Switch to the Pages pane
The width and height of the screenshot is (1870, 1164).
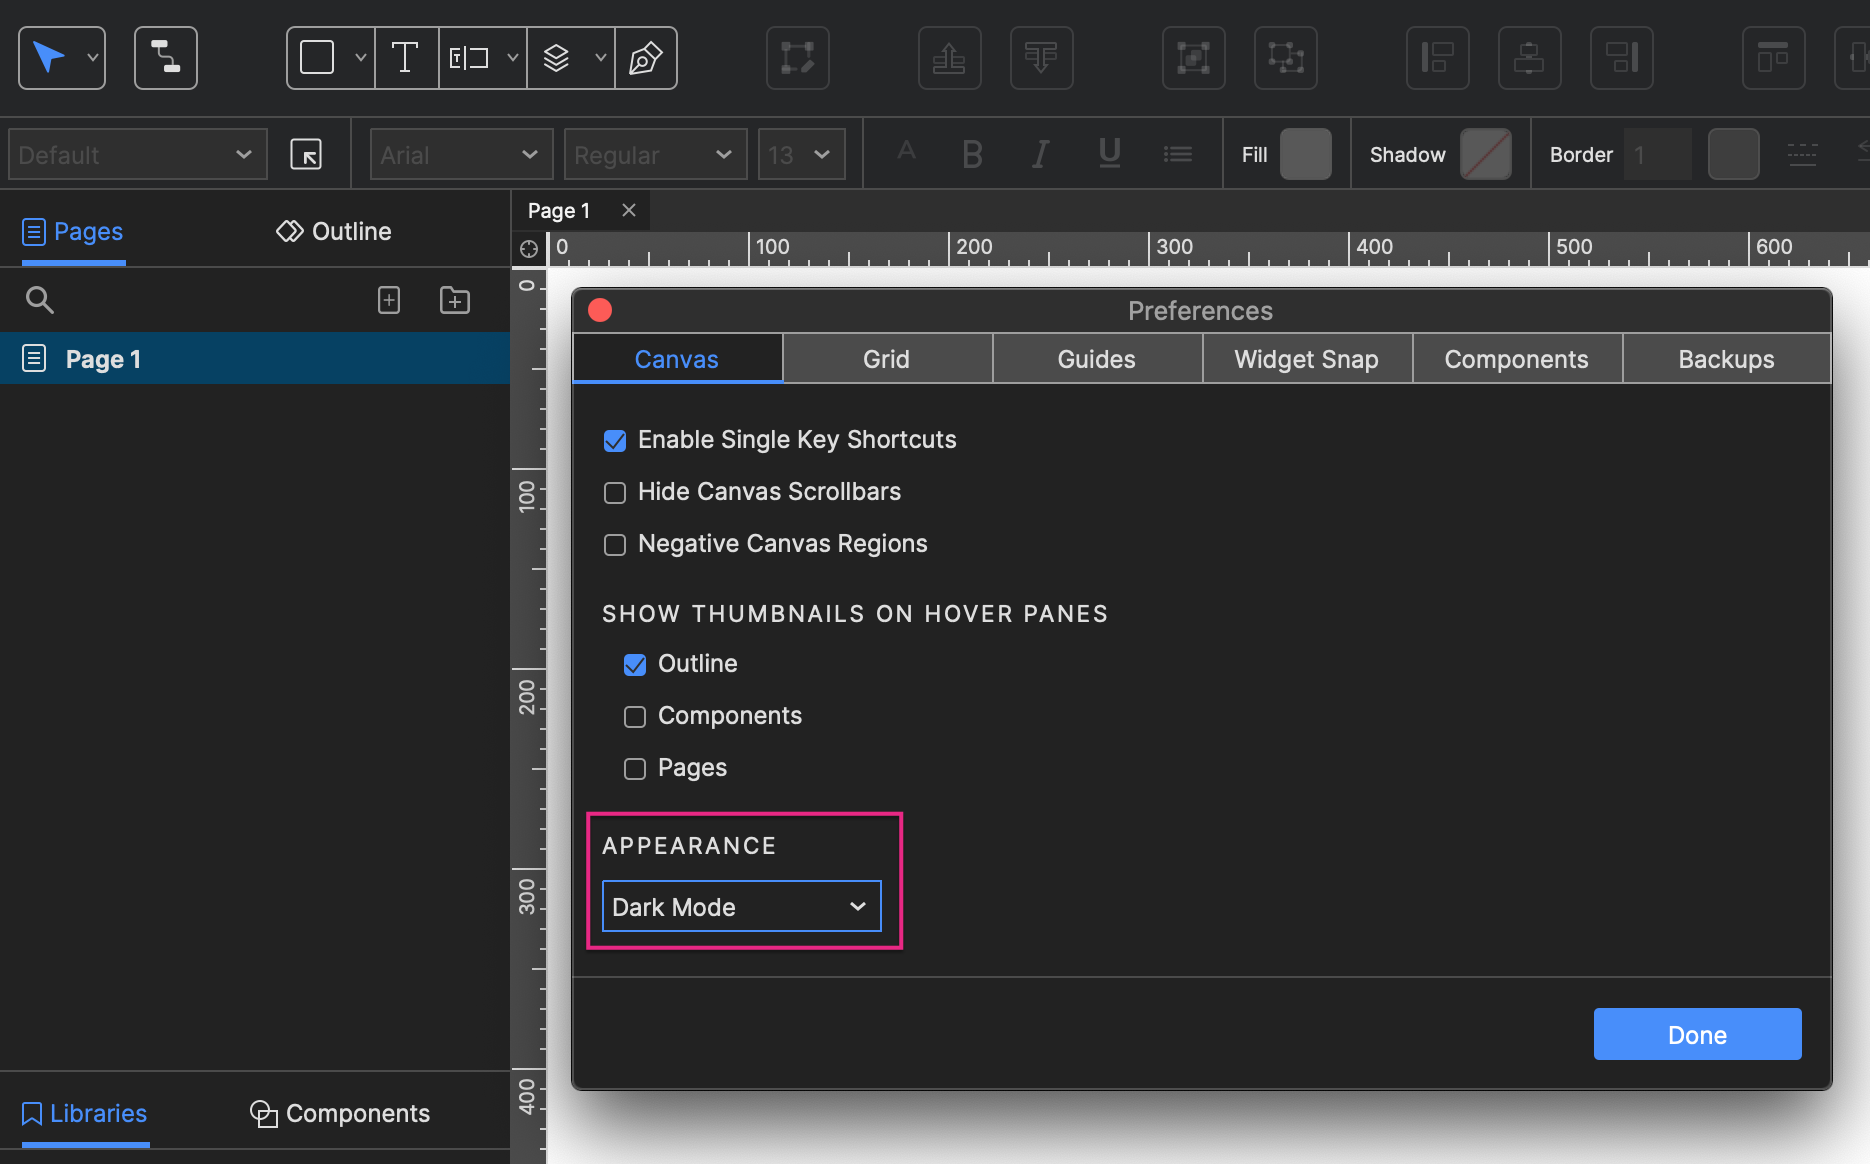73,231
